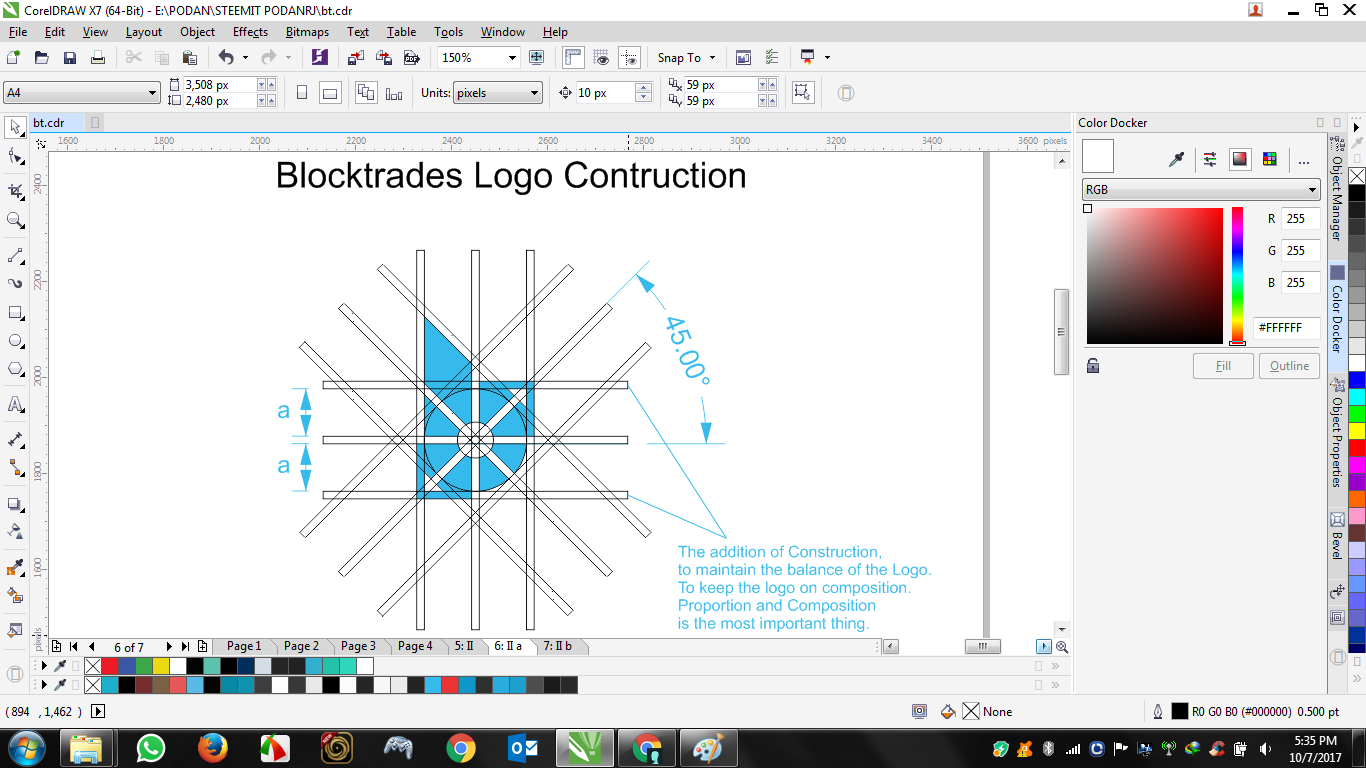
Task: Select the Polygon tool
Action: tap(15, 369)
